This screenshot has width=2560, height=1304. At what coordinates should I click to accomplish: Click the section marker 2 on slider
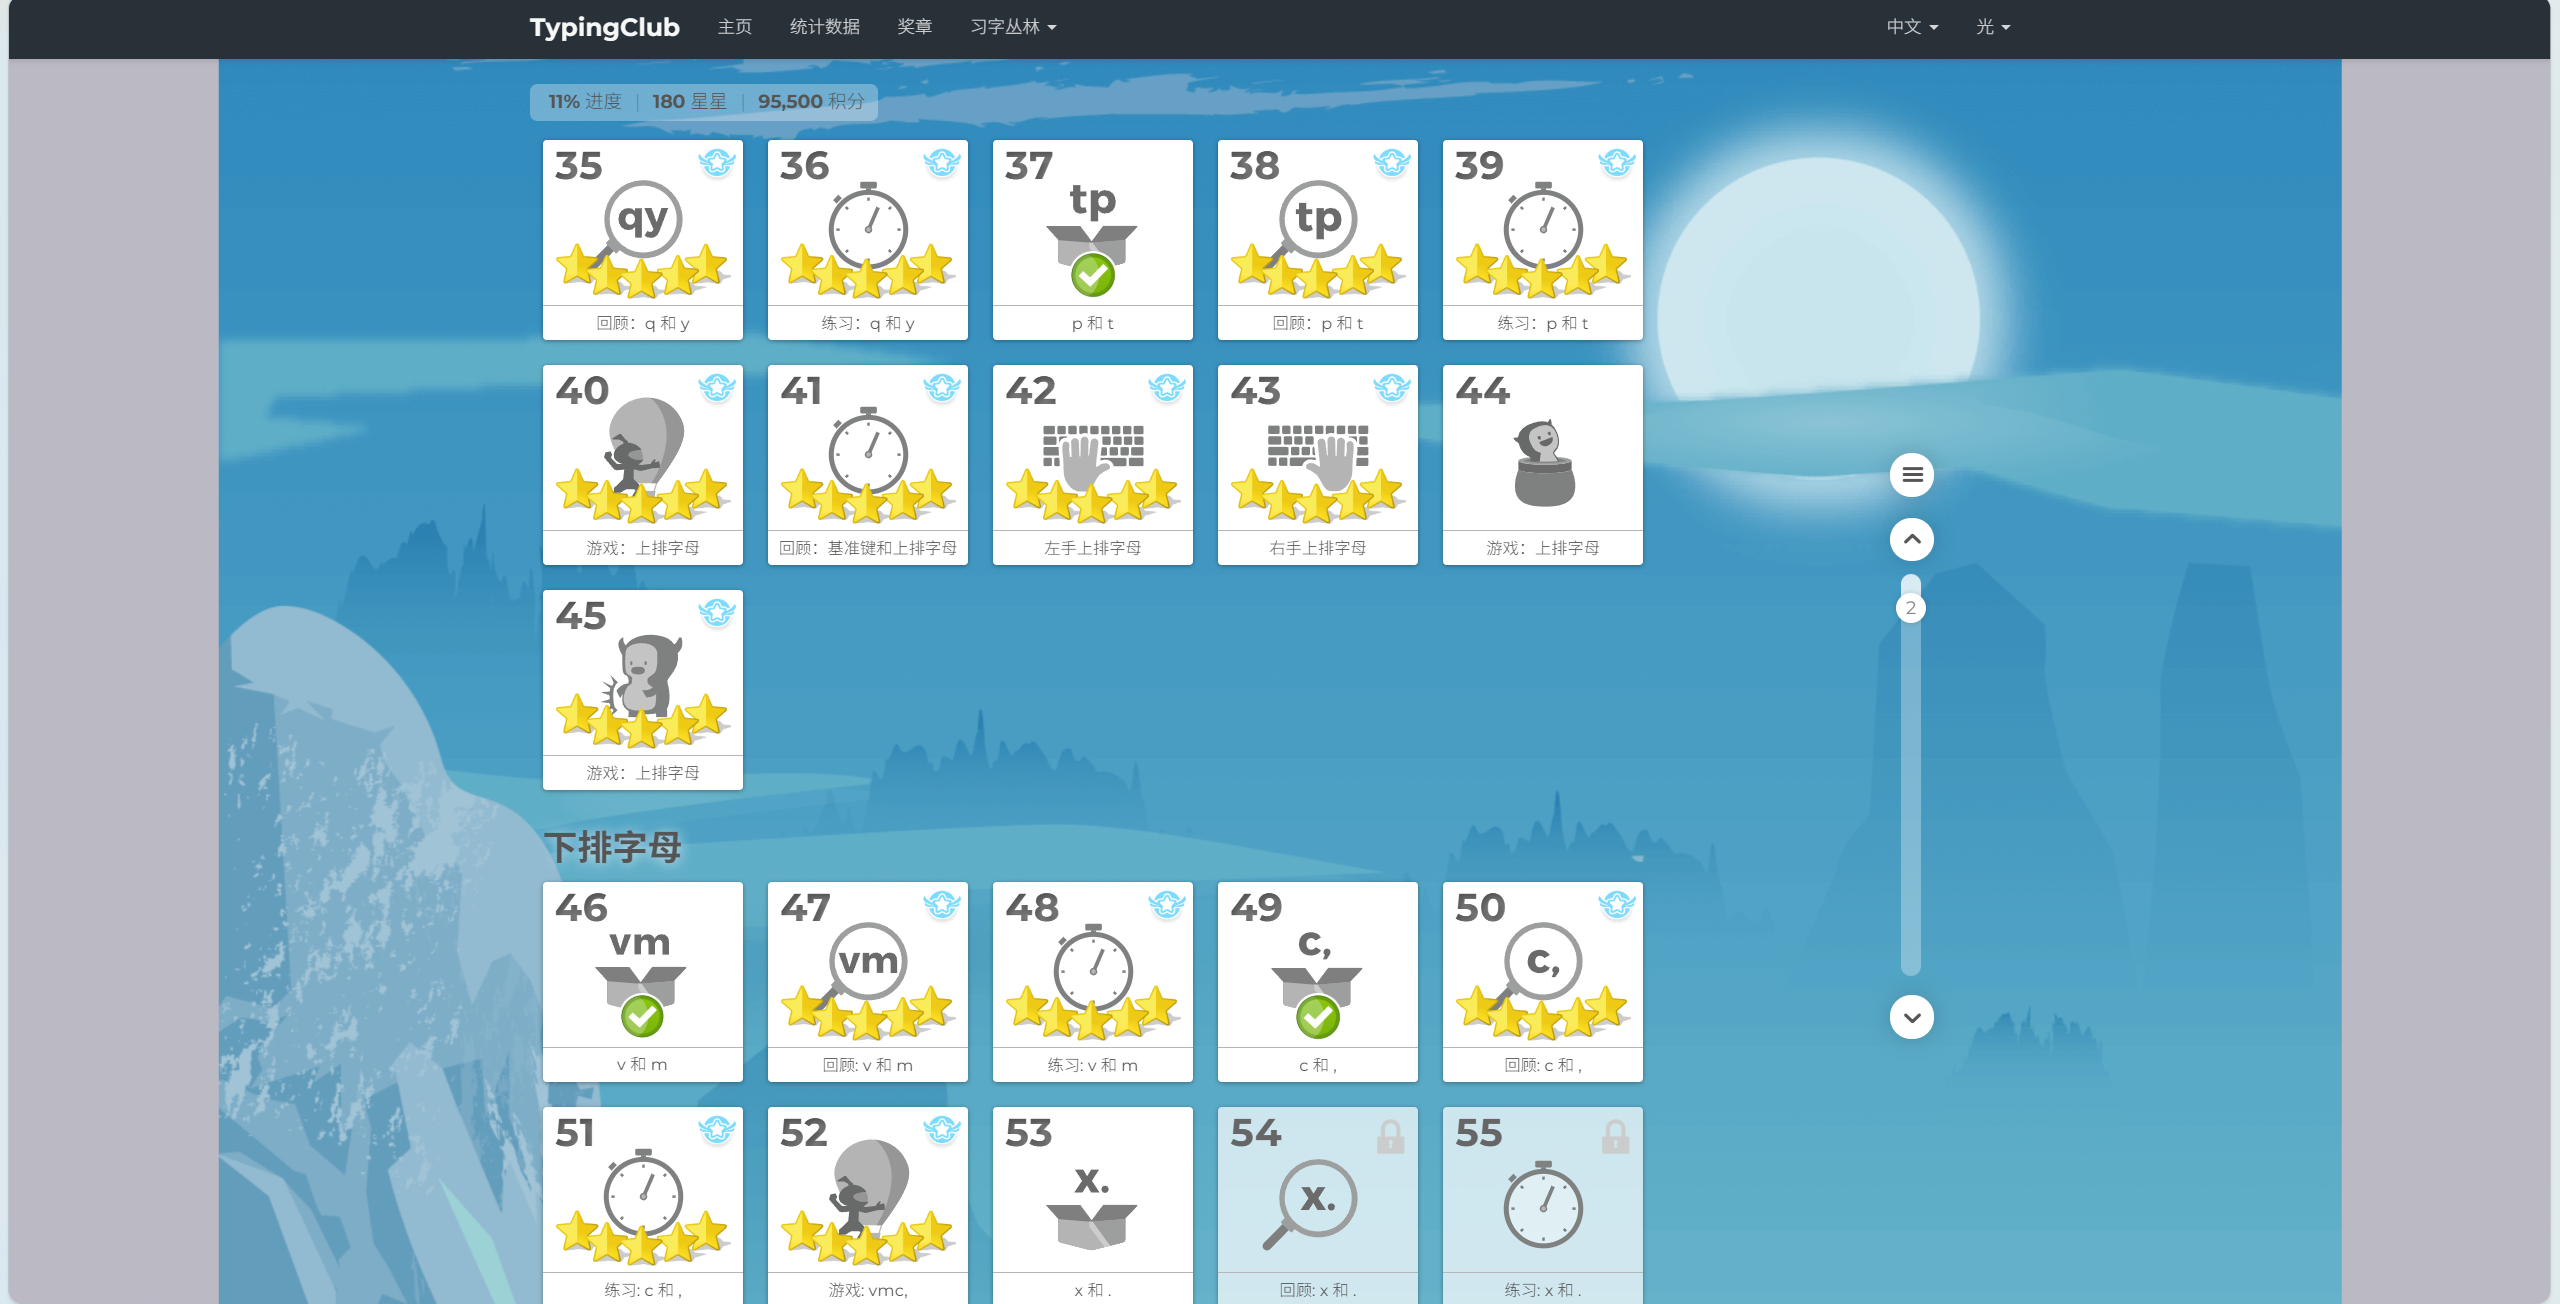(x=1911, y=608)
